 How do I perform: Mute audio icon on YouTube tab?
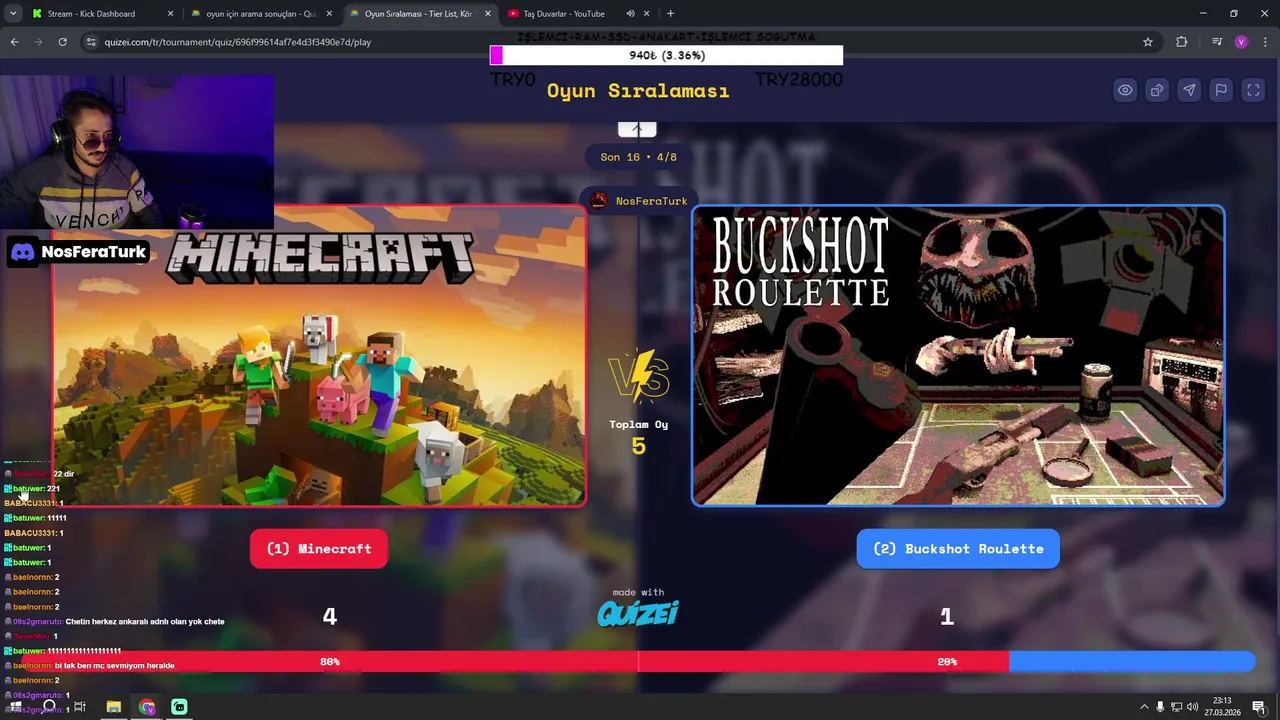[x=630, y=14]
